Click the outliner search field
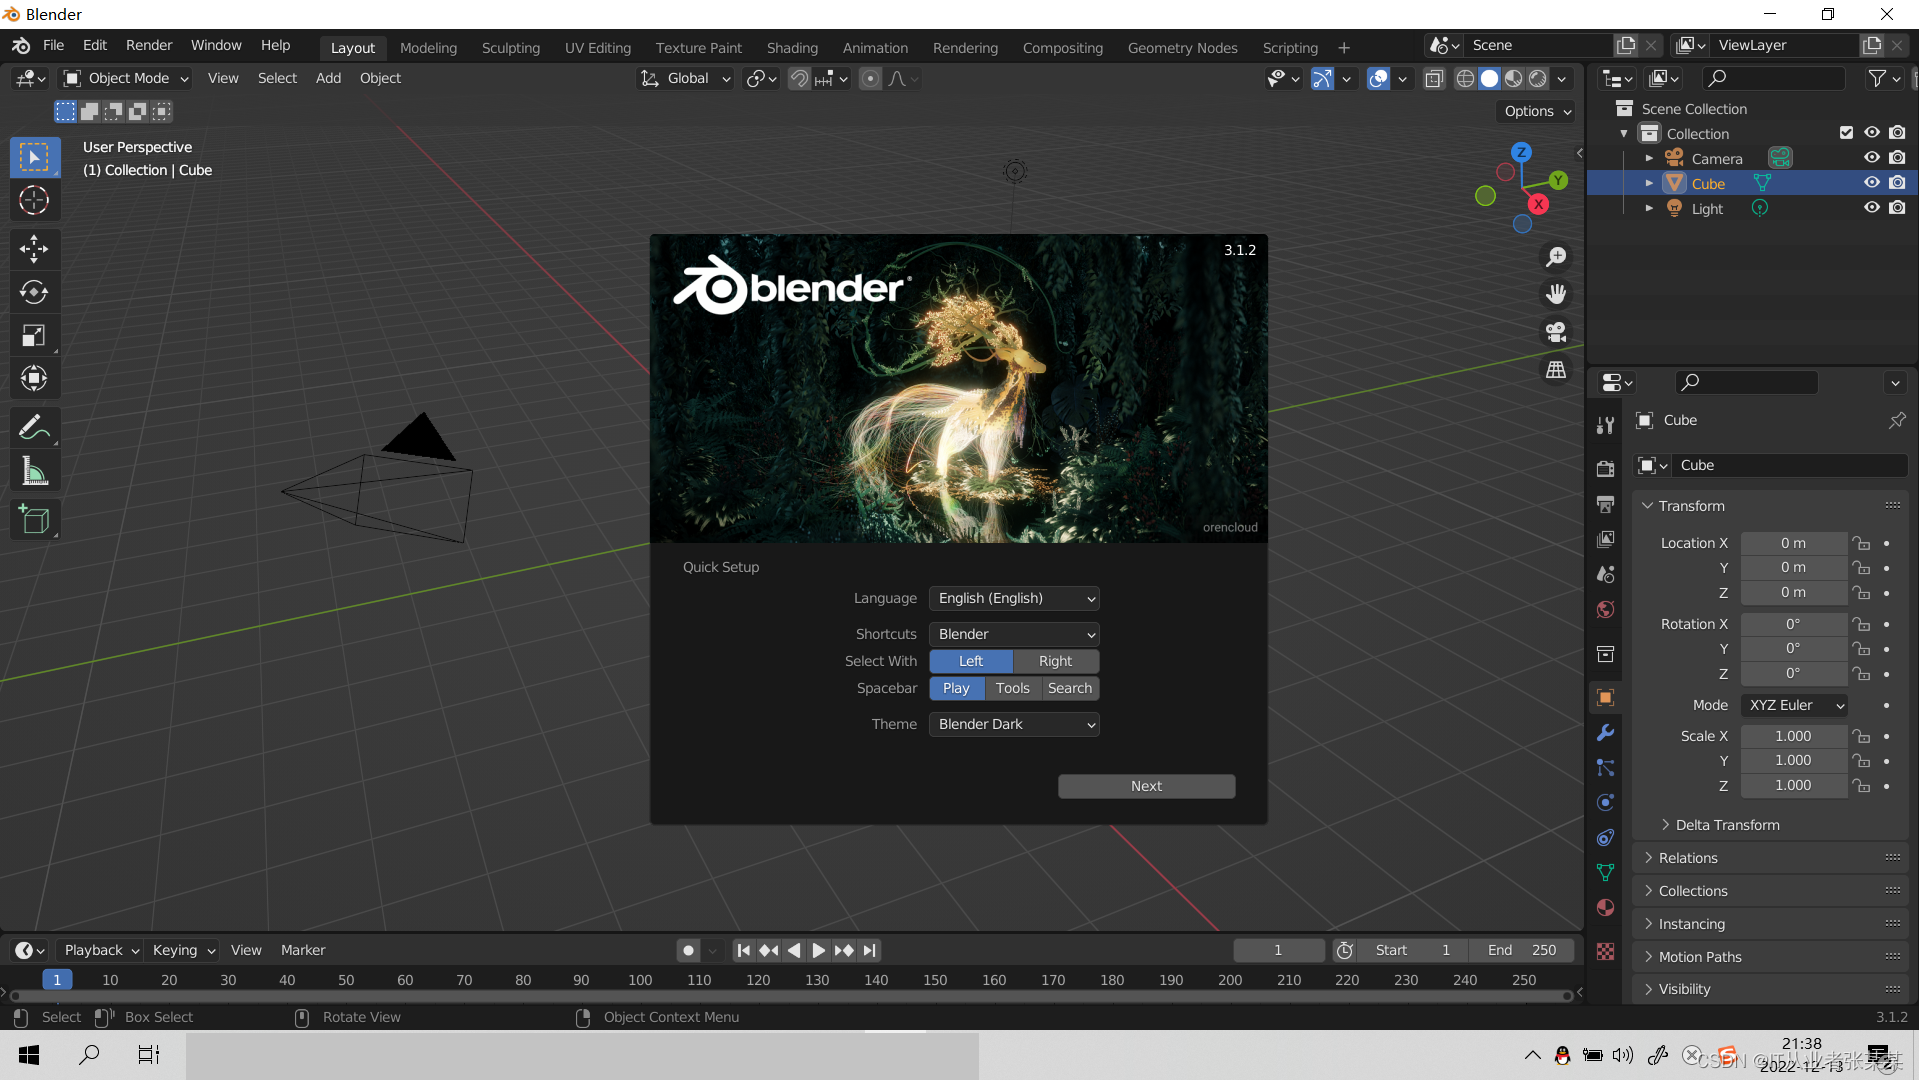Image resolution: width=1919 pixels, height=1080 pixels. 1774,78
